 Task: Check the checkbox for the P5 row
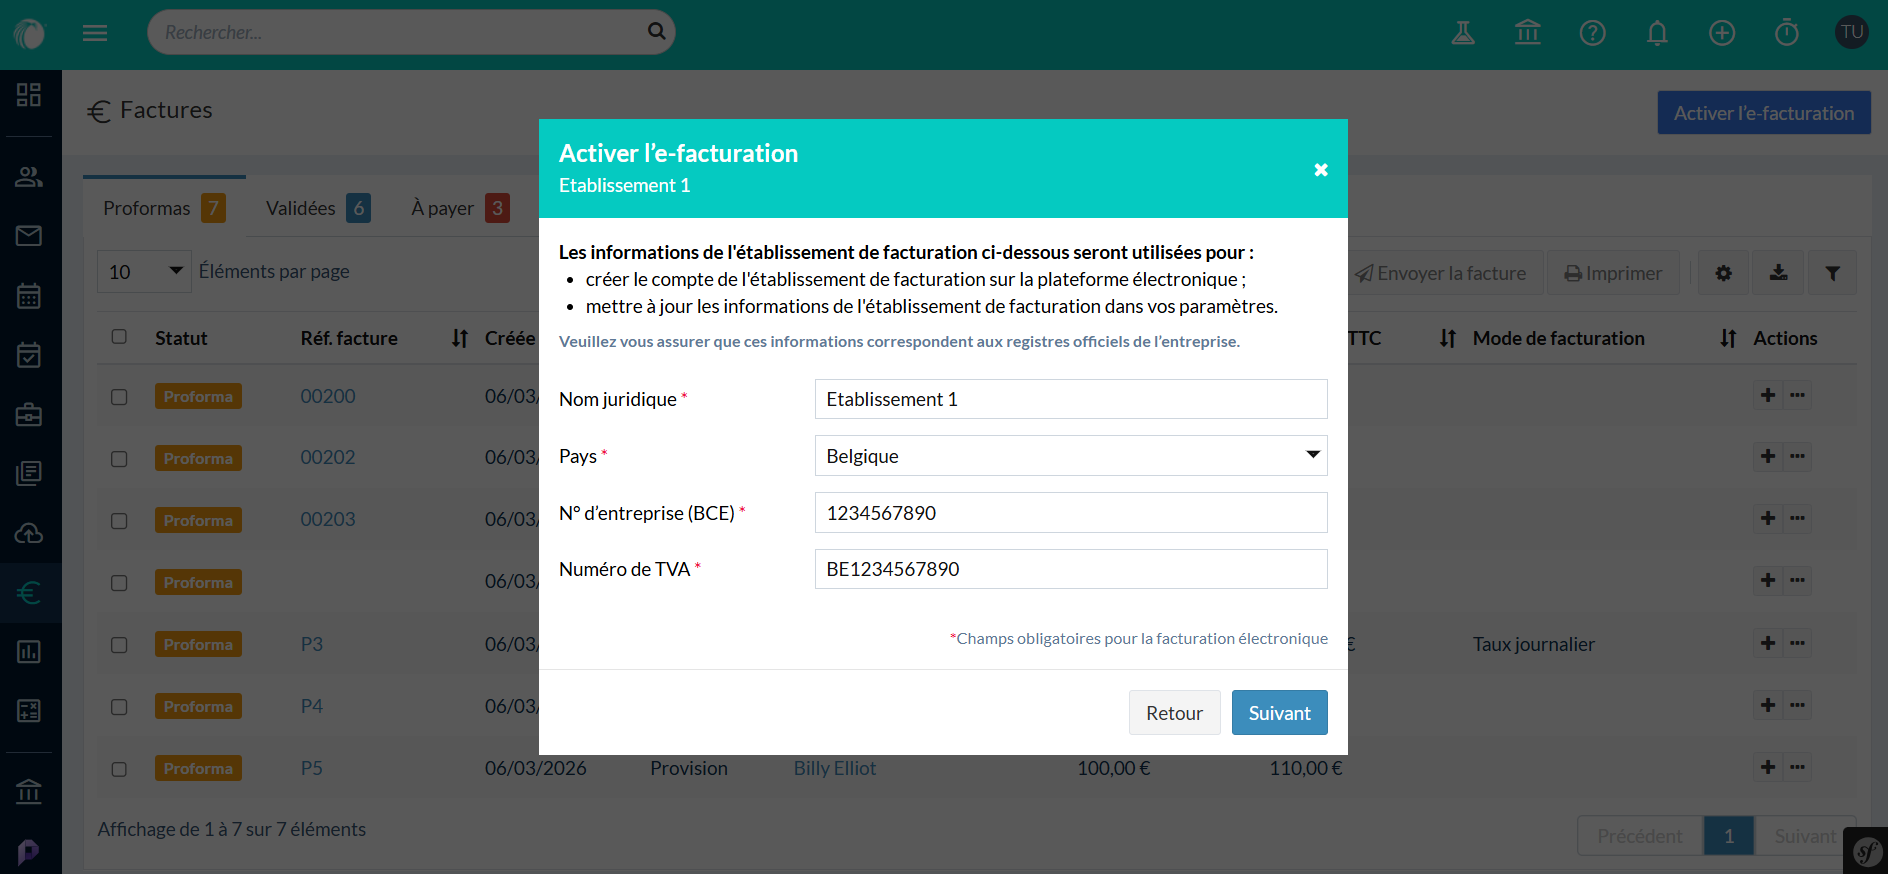click(x=119, y=769)
